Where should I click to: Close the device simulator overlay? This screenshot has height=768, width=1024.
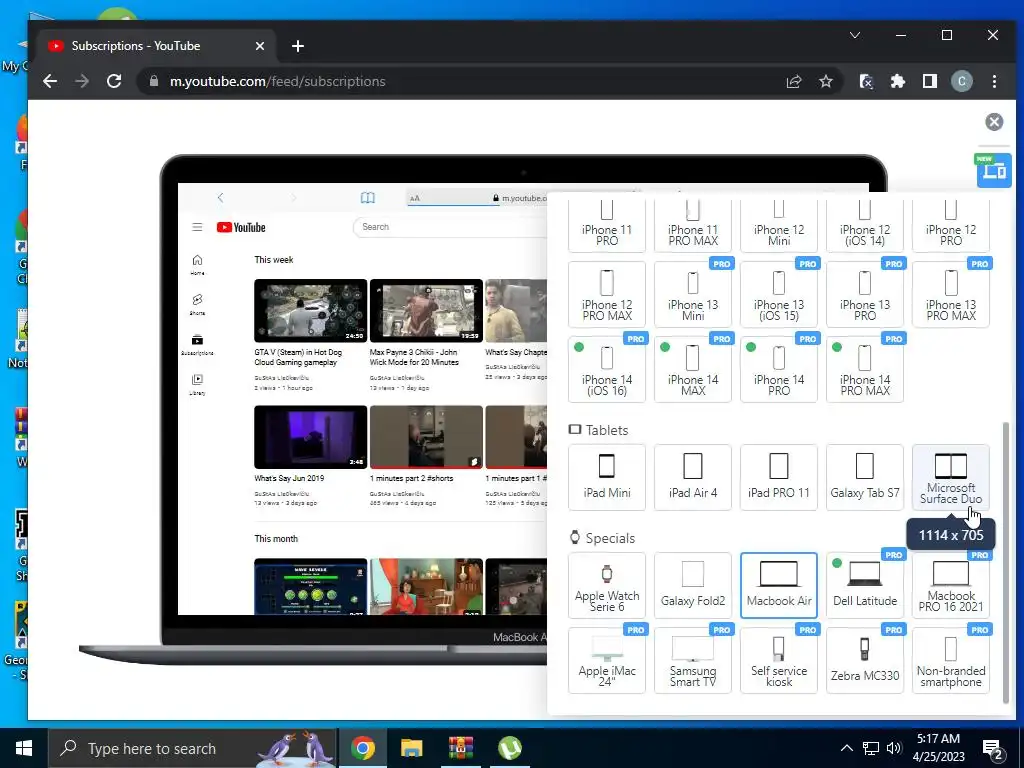994,121
